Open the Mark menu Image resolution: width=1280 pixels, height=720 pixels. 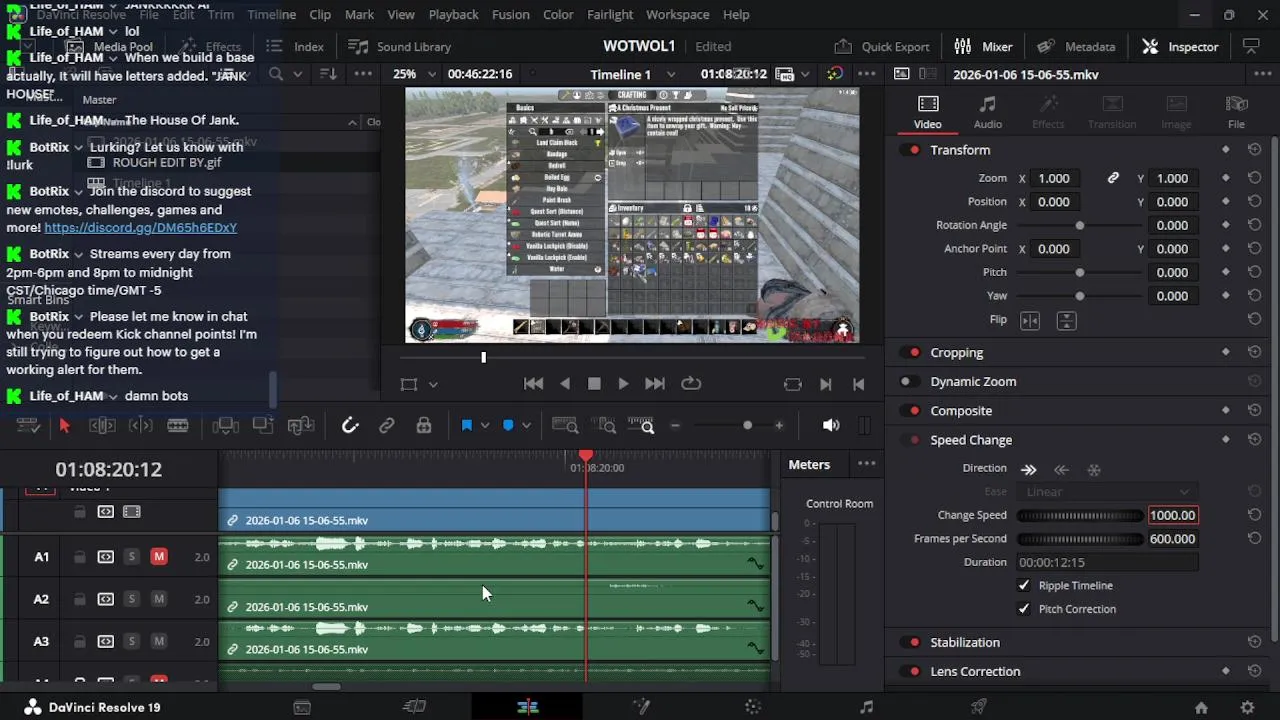(359, 15)
